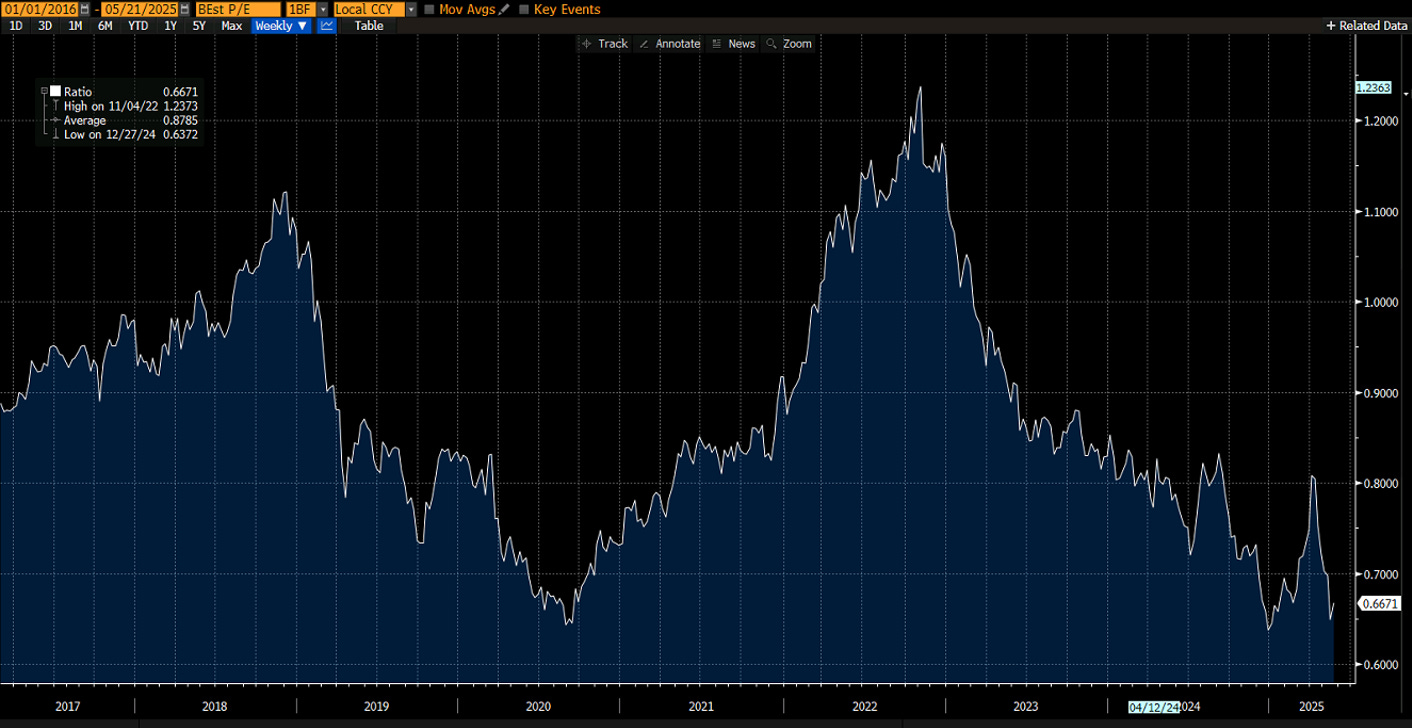This screenshot has height=728, width=1412.
Task: Click the Average legend row text
Action: coord(85,120)
